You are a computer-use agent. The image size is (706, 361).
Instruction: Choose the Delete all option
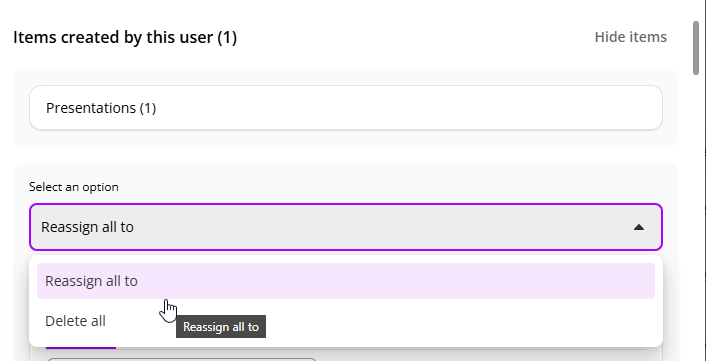tap(346, 321)
